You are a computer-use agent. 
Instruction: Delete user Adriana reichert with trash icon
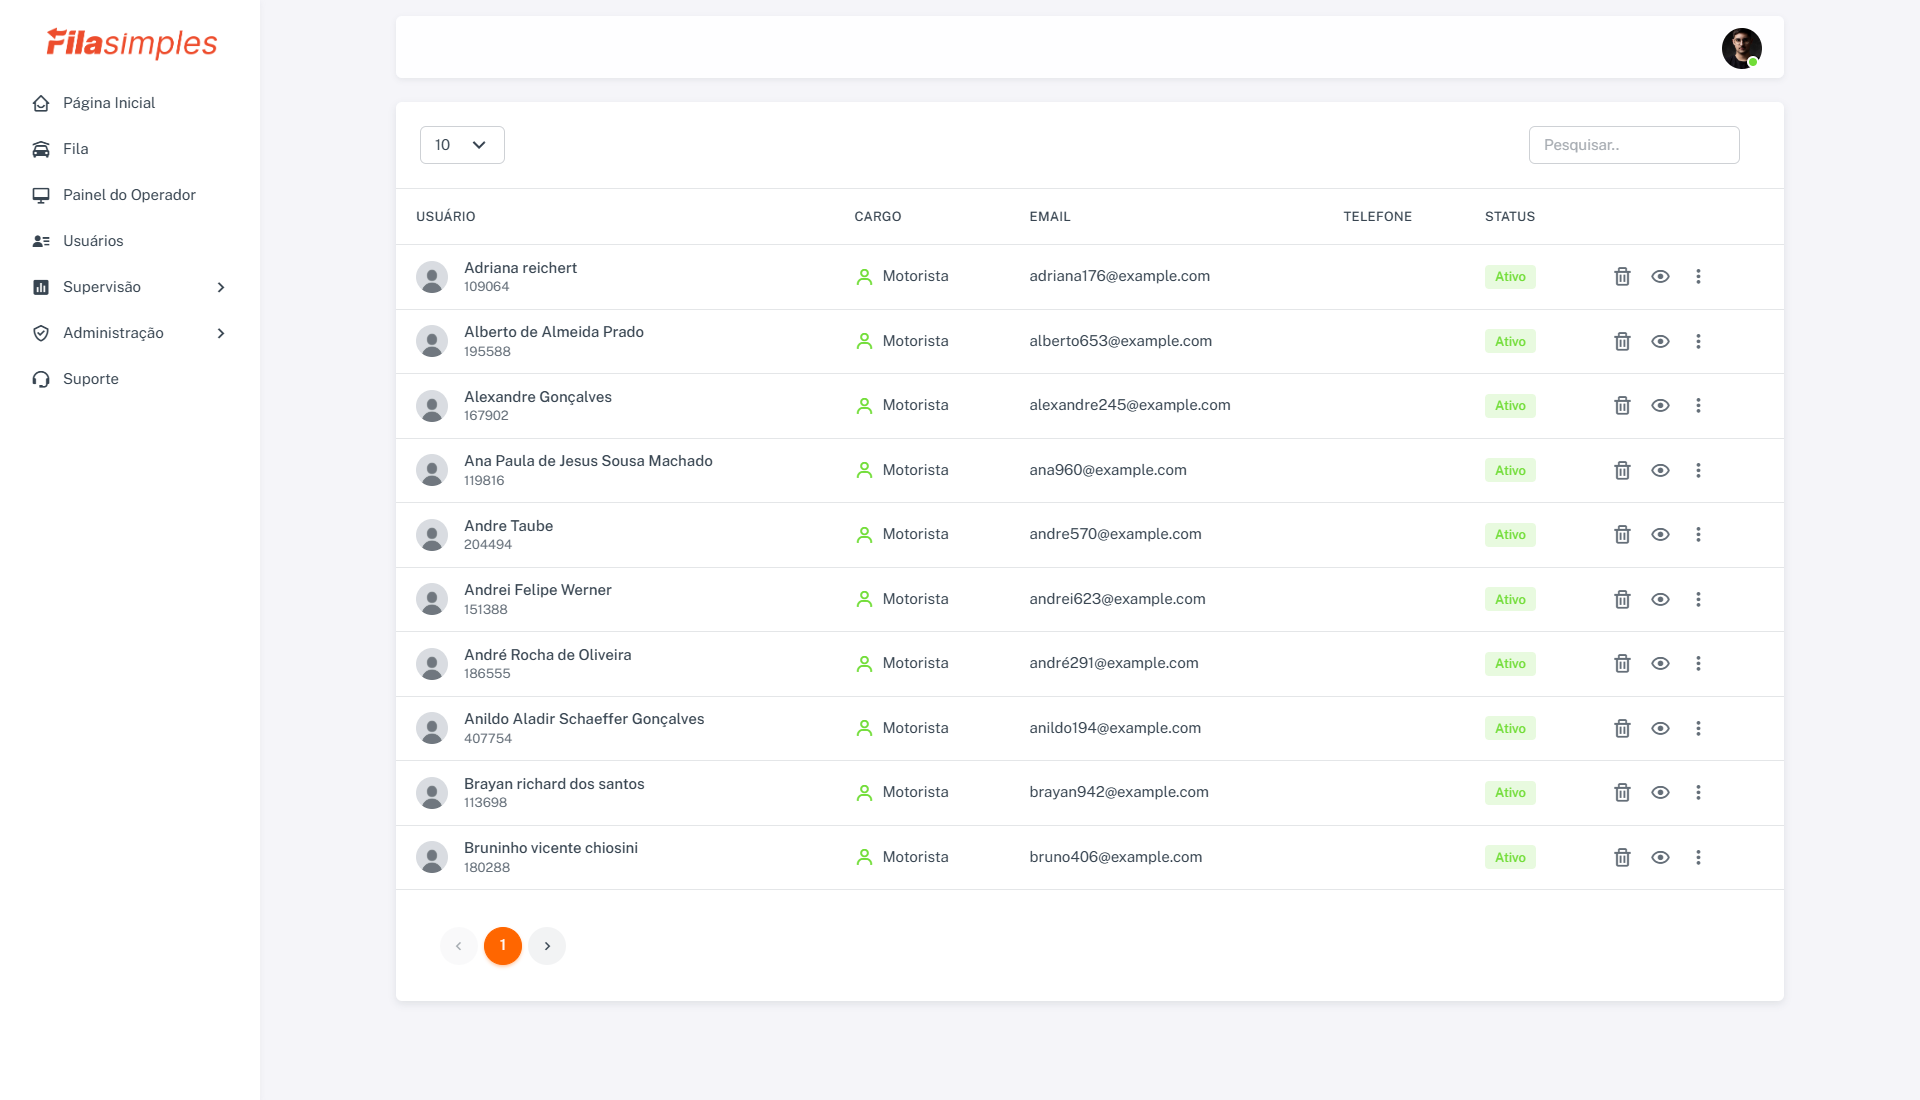pos(1622,277)
